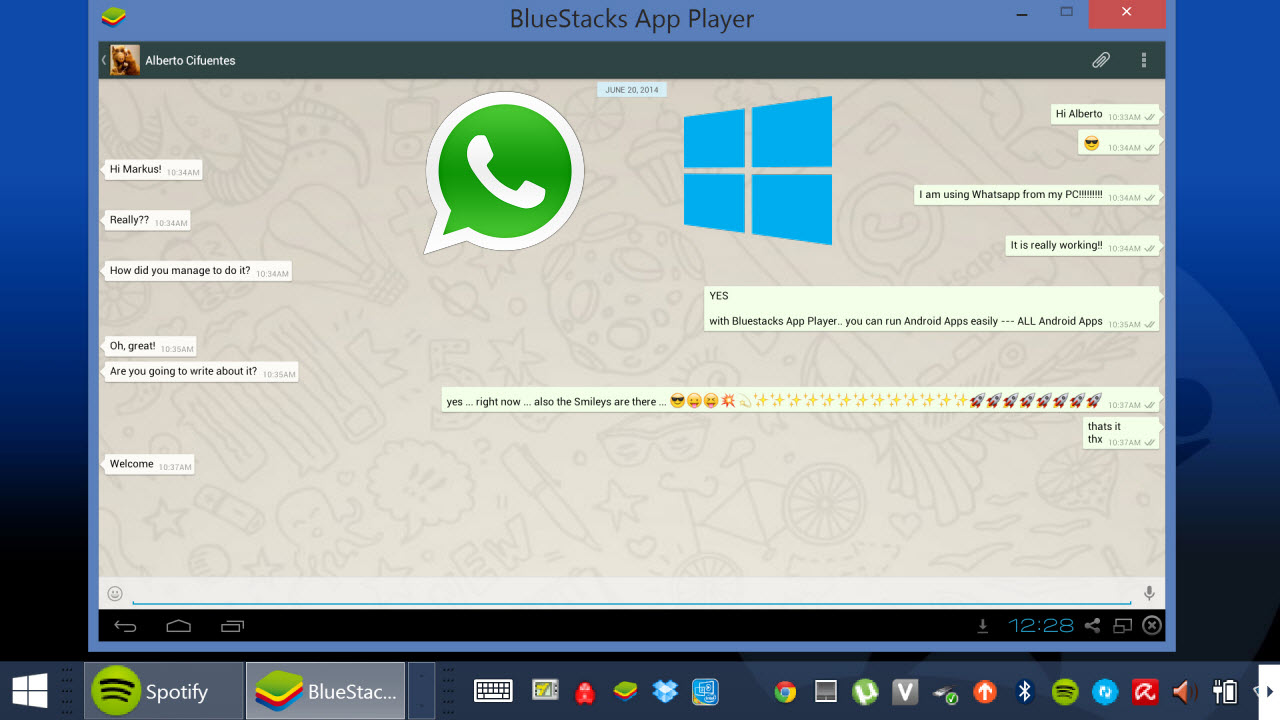Click the red tray icon beside the keyboard
The height and width of the screenshot is (720, 1280).
point(585,691)
